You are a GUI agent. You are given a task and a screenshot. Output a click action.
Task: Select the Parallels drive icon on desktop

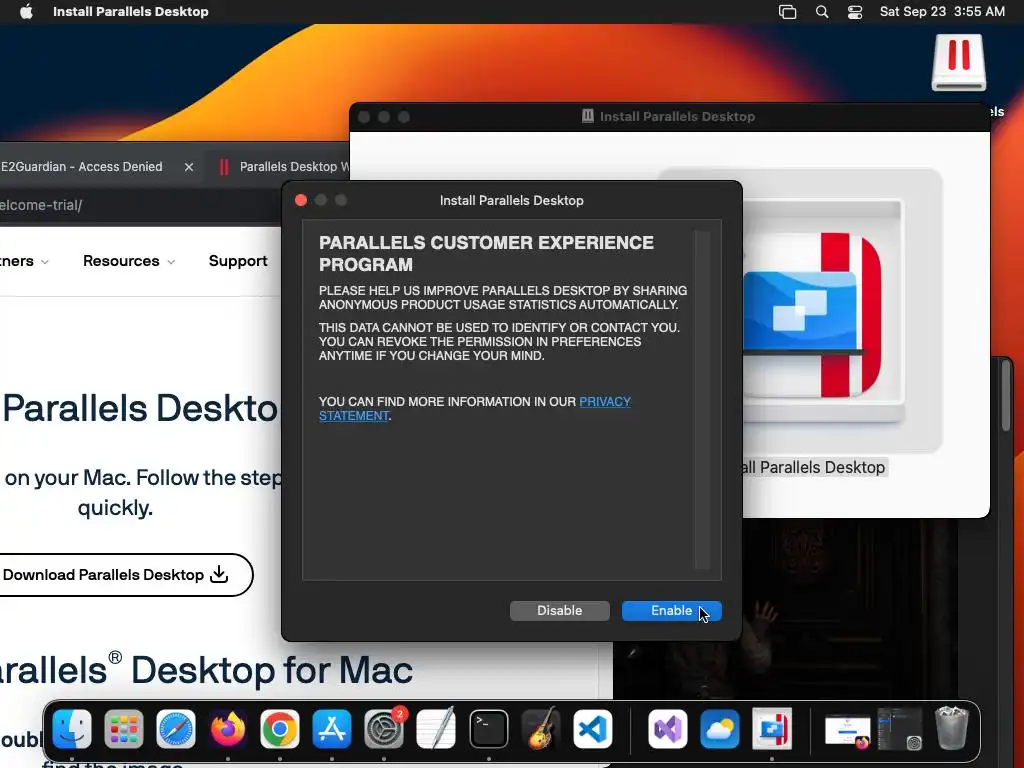(959, 63)
